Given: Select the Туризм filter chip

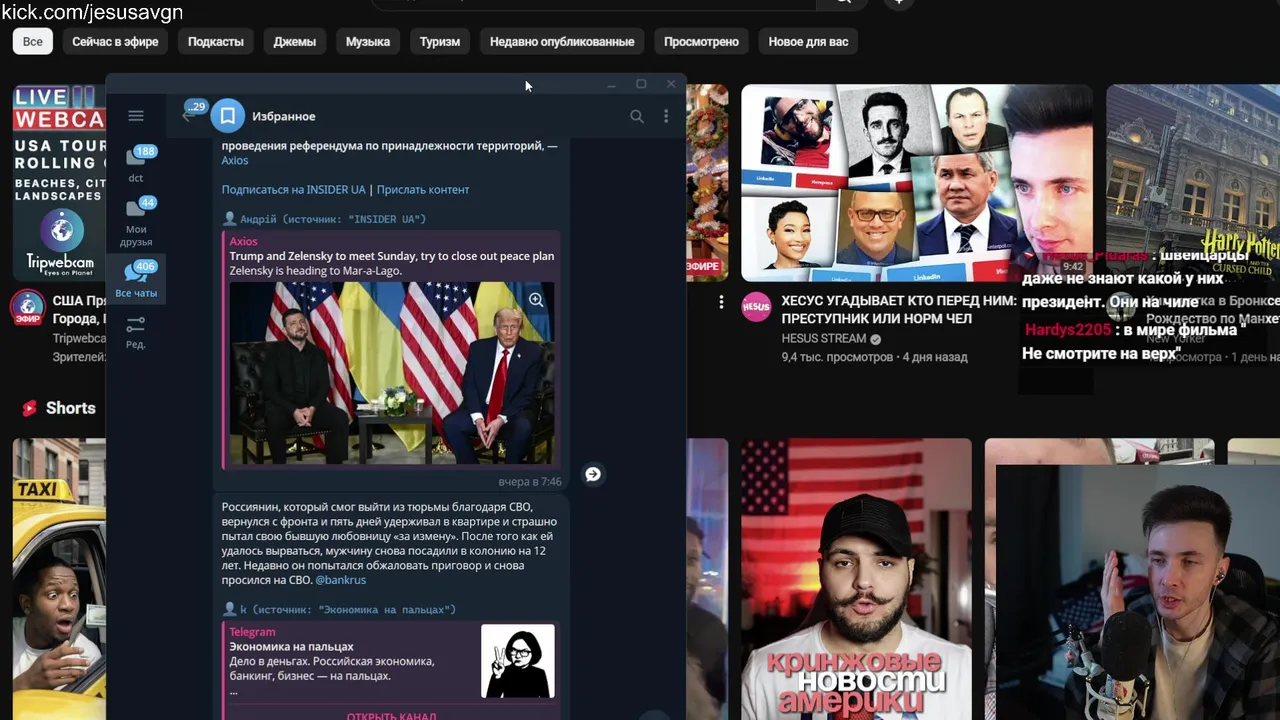Looking at the screenshot, I should pos(440,41).
